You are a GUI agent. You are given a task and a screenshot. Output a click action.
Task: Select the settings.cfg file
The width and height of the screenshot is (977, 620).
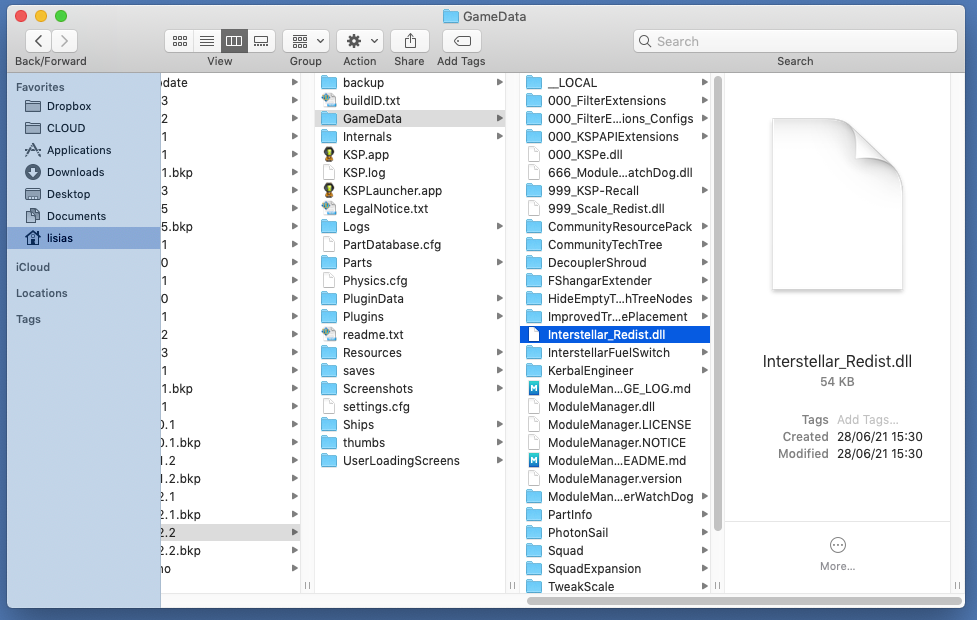(x=410, y=407)
